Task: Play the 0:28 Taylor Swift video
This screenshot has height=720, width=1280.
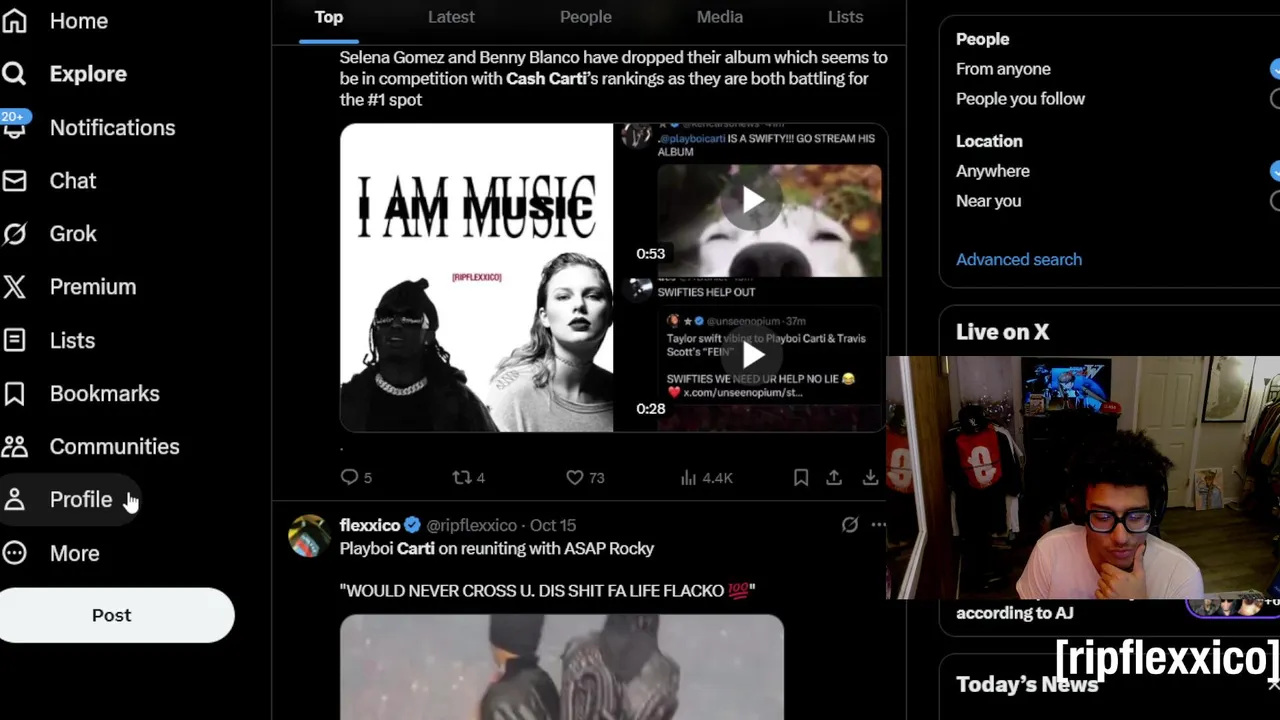Action: [x=753, y=354]
